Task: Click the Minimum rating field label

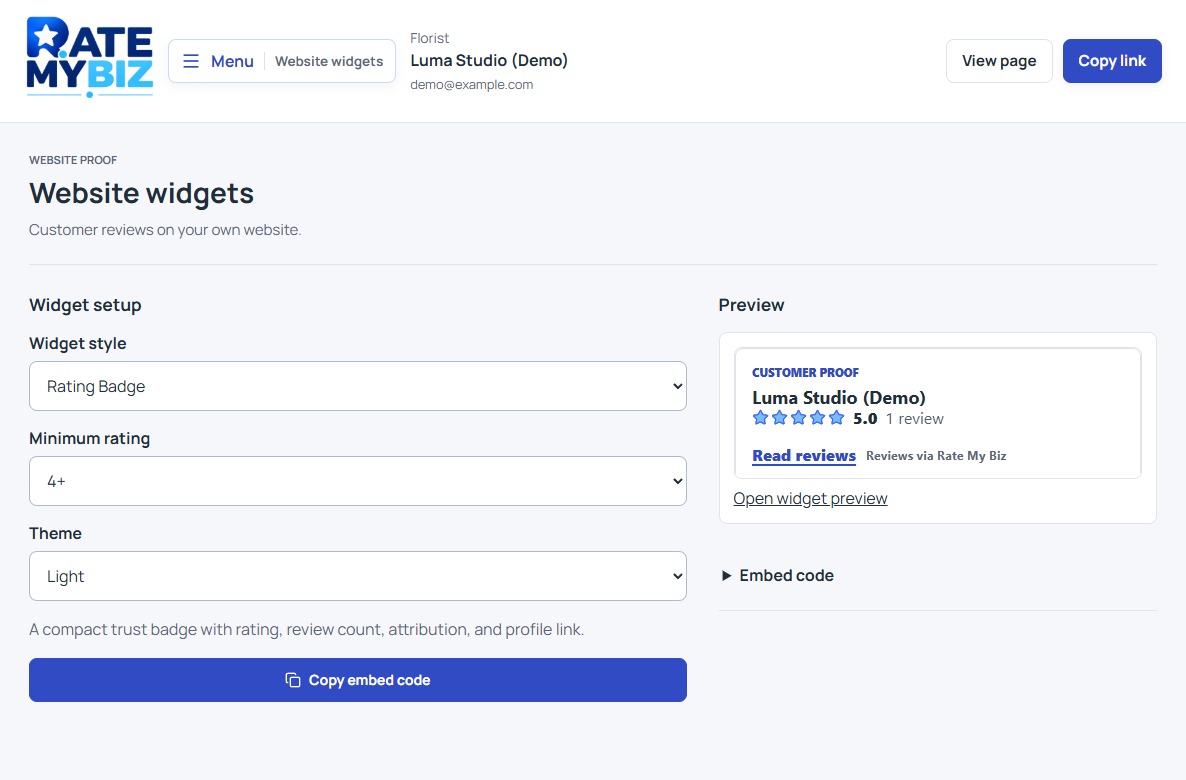Action: [90, 439]
